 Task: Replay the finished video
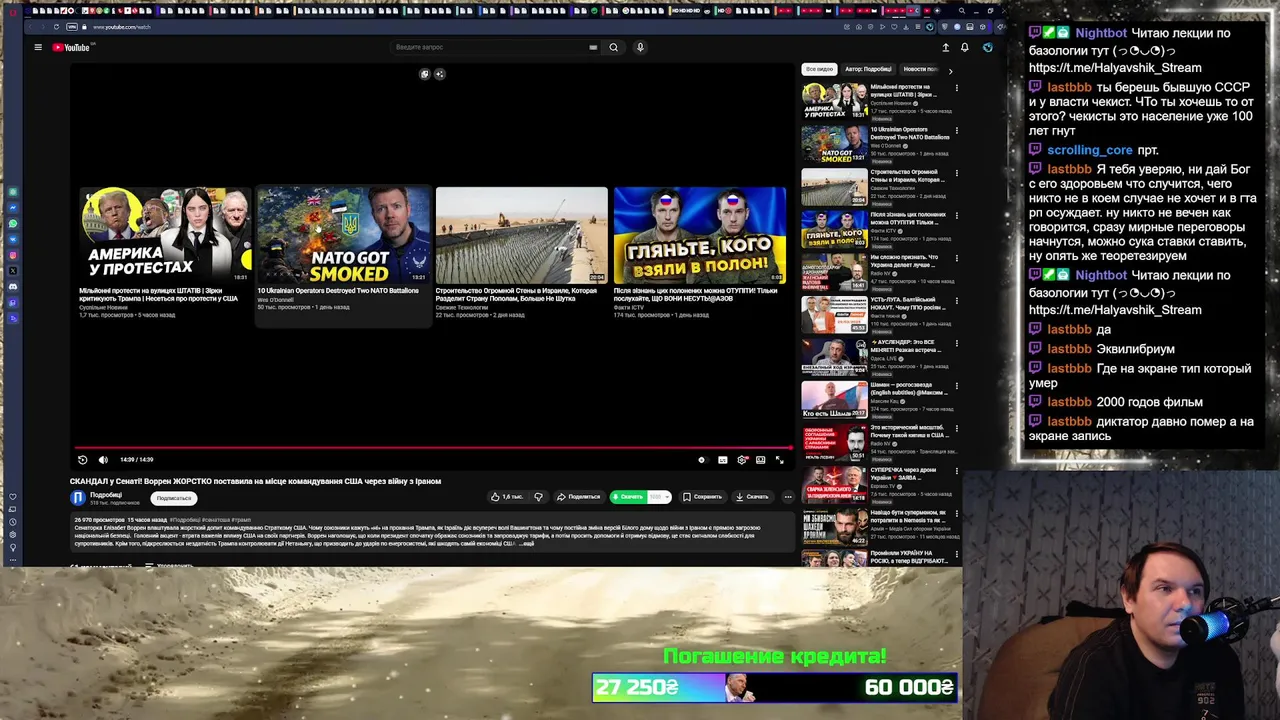pyautogui.click(x=83, y=460)
